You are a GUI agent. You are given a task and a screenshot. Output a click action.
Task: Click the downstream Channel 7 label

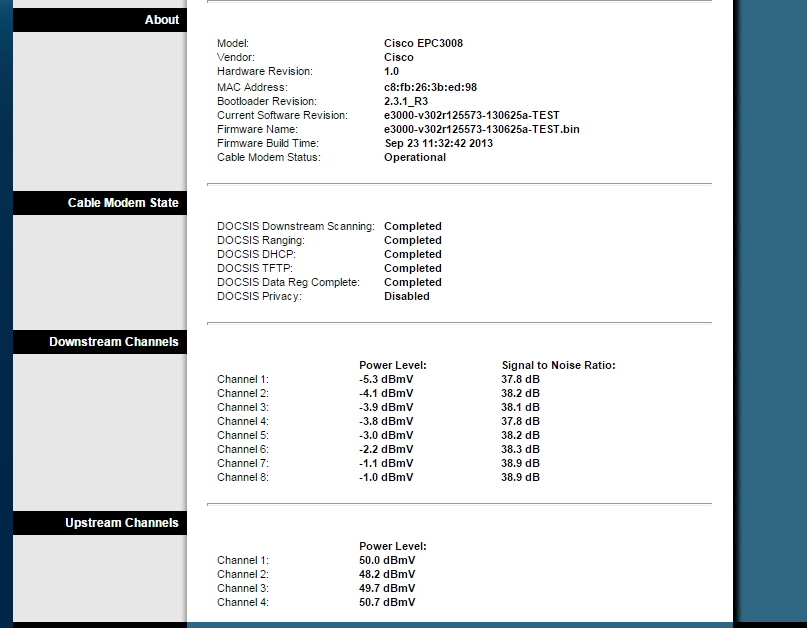(242, 463)
